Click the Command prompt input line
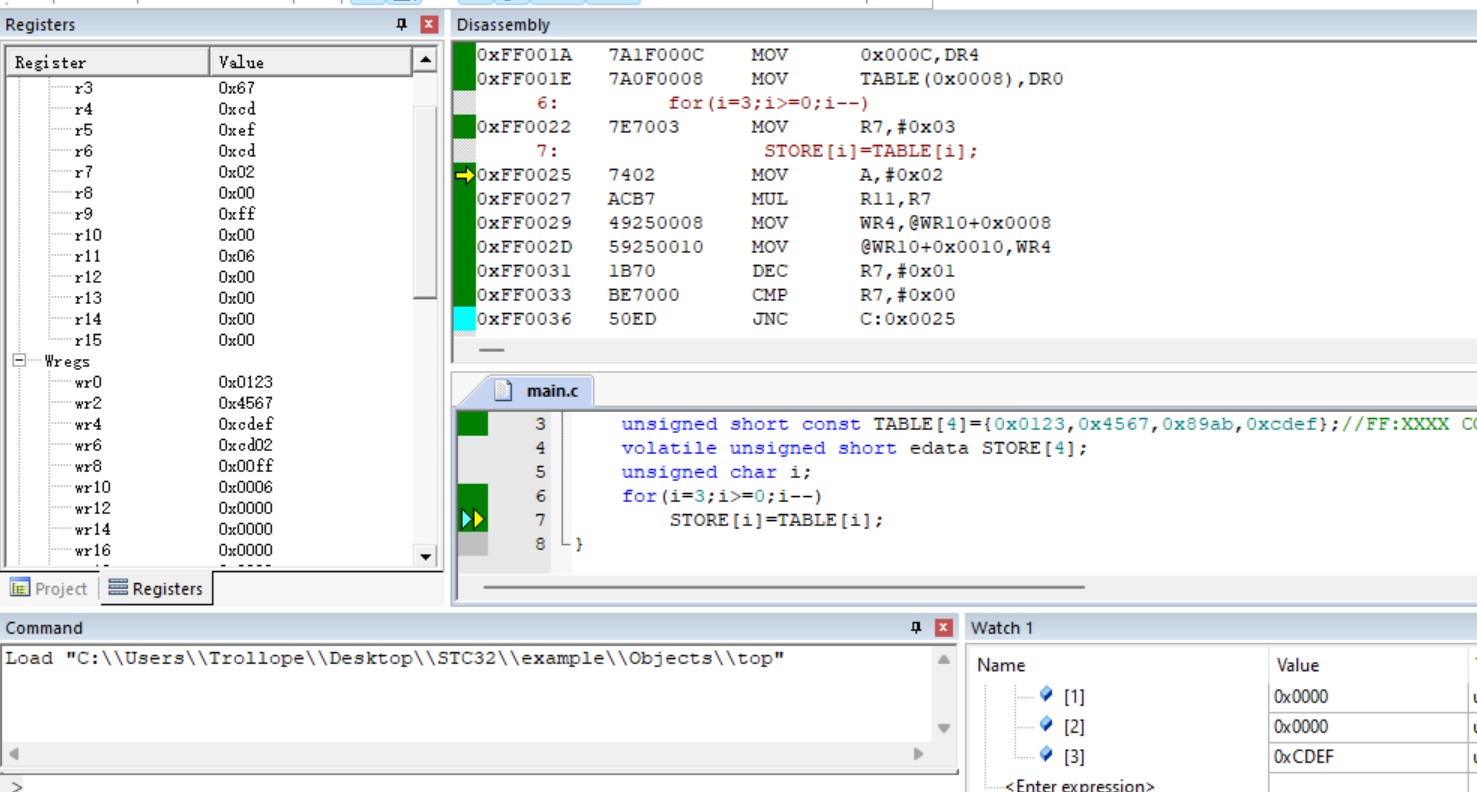Screen dimensions: 1477x792 (480, 785)
